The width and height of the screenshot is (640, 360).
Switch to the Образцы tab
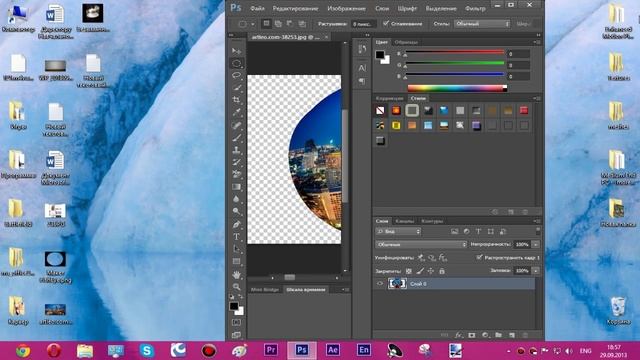pos(406,42)
